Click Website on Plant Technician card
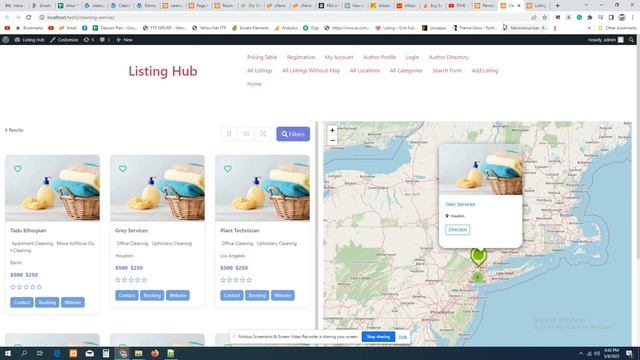Viewport: 640px width, 360px height. (x=282, y=296)
